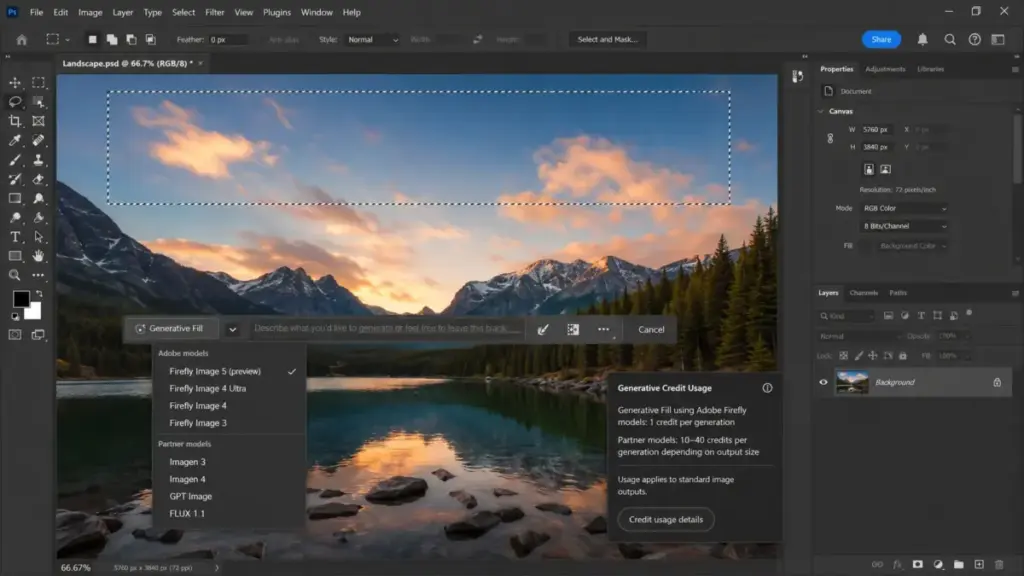The height and width of the screenshot is (576, 1024).
Task: Click the Feather value field
Action: point(229,40)
